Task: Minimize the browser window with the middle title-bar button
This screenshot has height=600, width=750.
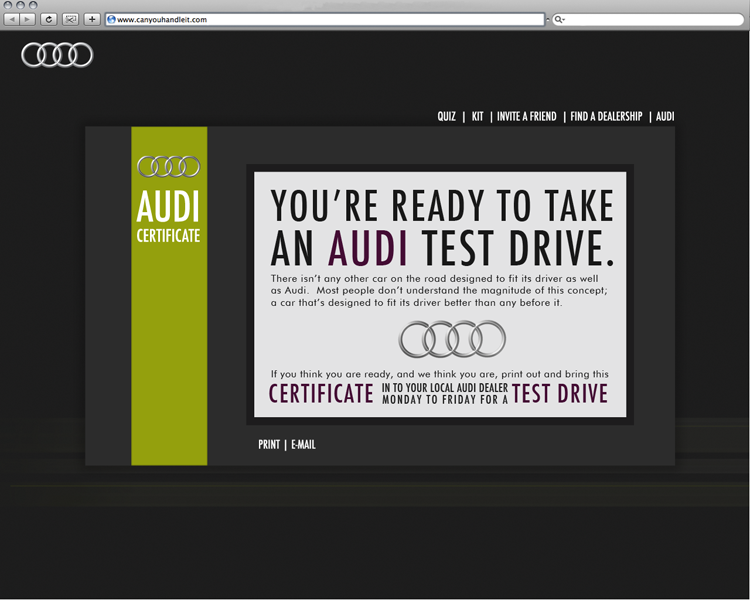Action: pyautogui.click(x=20, y=5)
